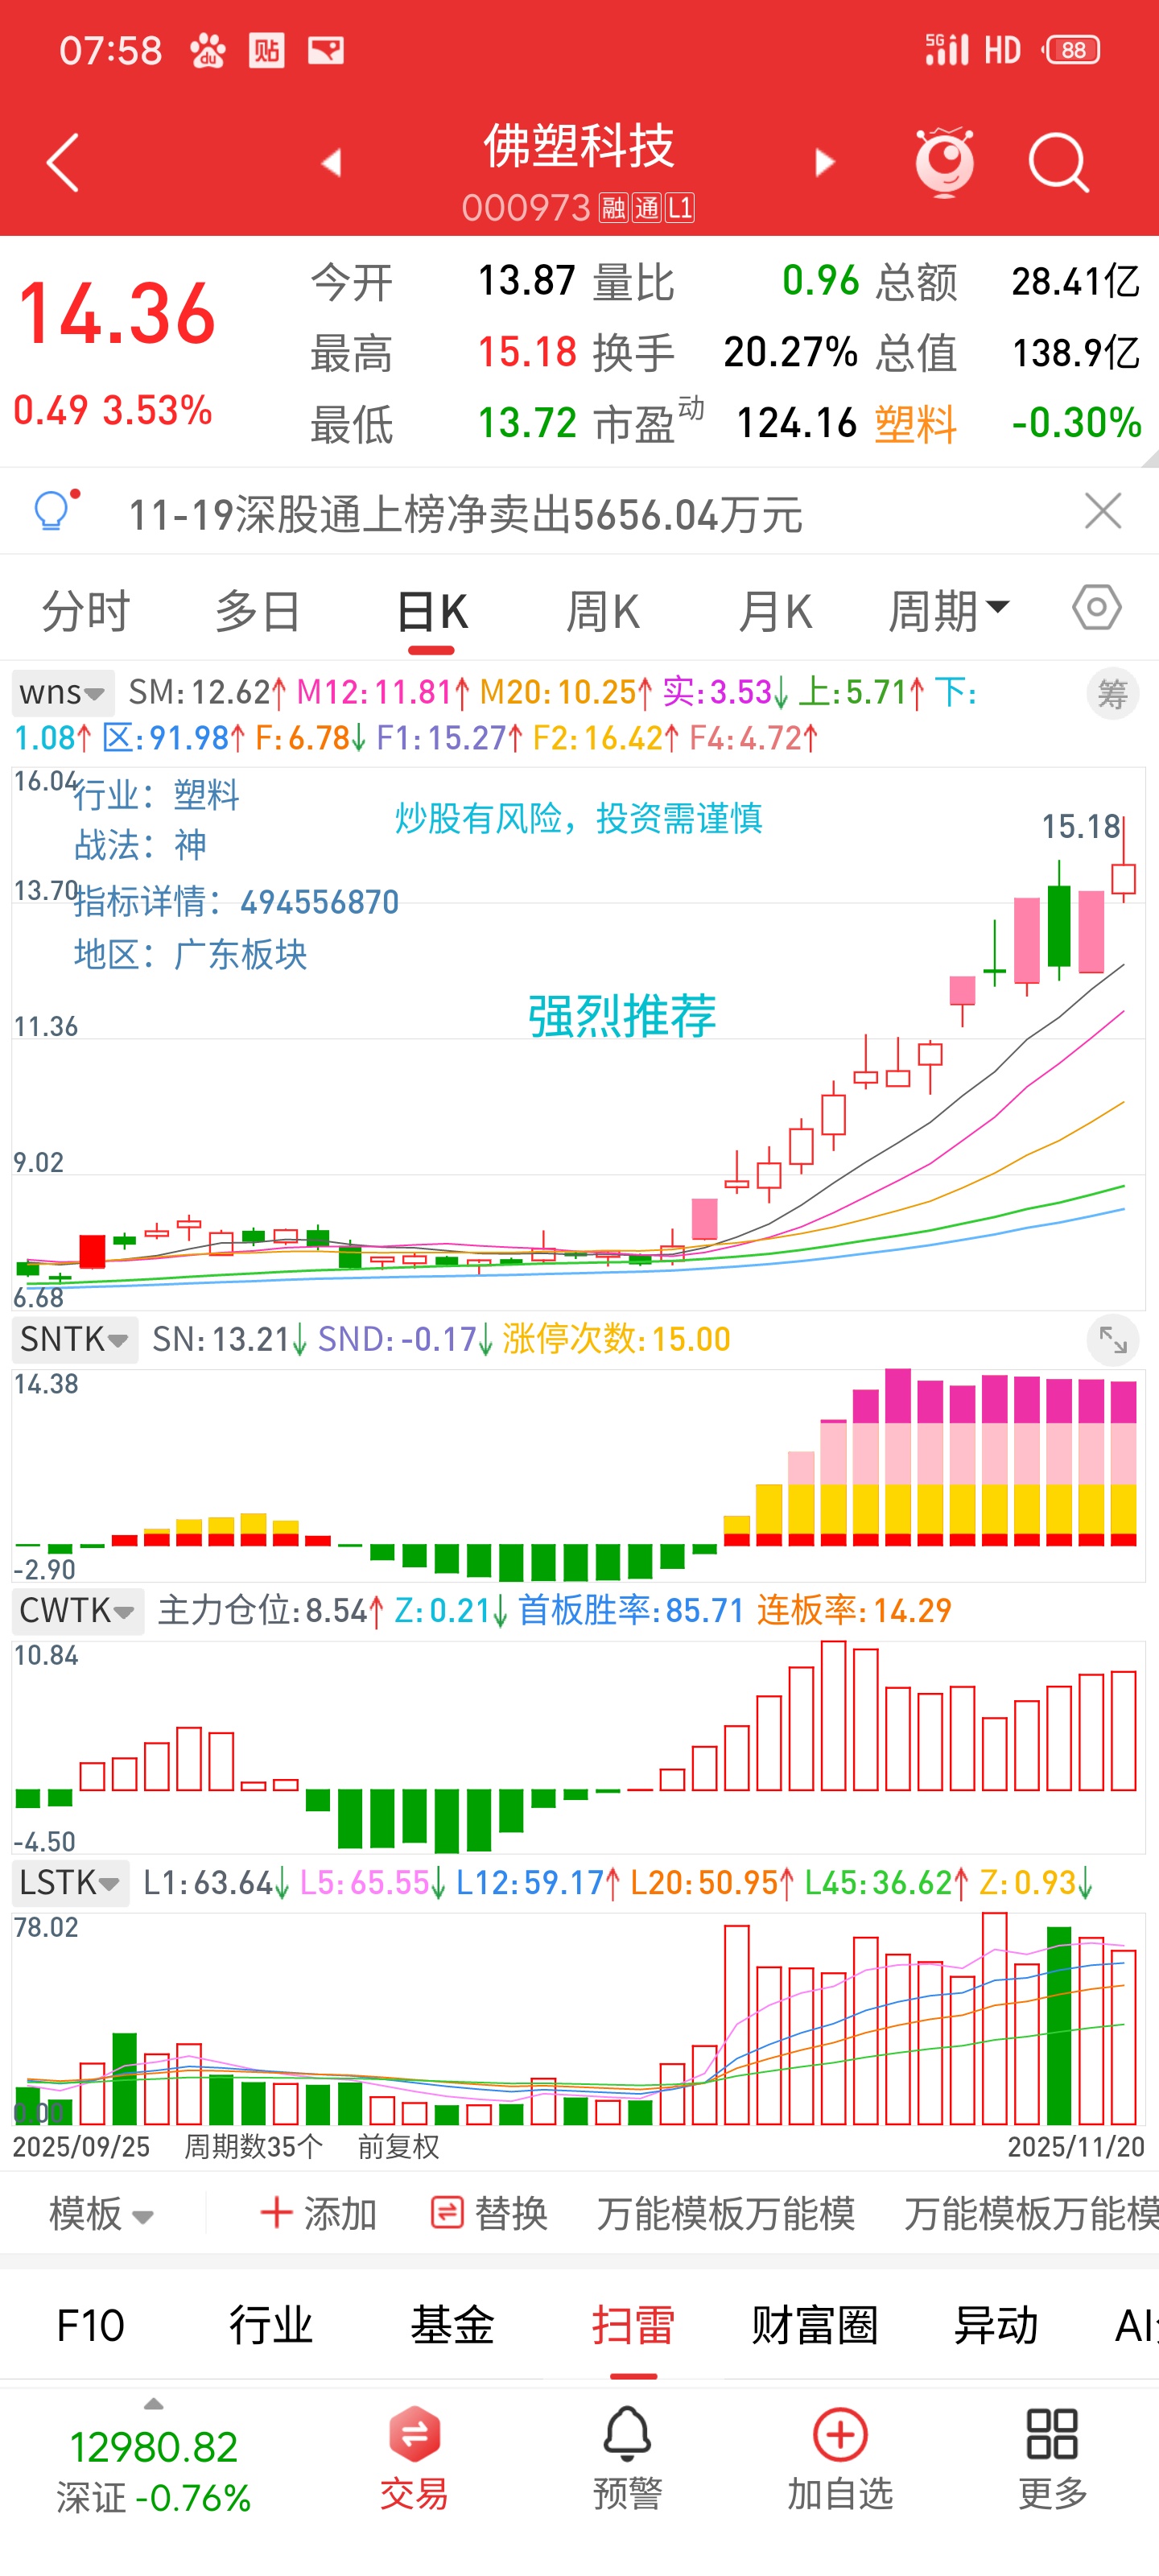This screenshot has height=2576, width=1159.
Task: Open the 行业 tab
Action: pyautogui.click(x=271, y=2326)
